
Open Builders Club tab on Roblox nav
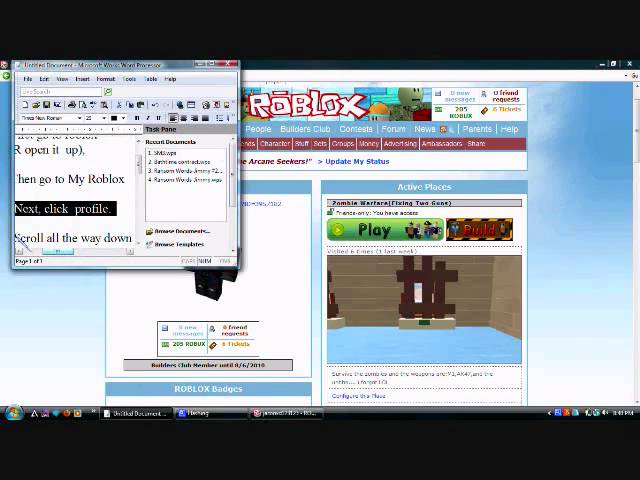pos(305,129)
